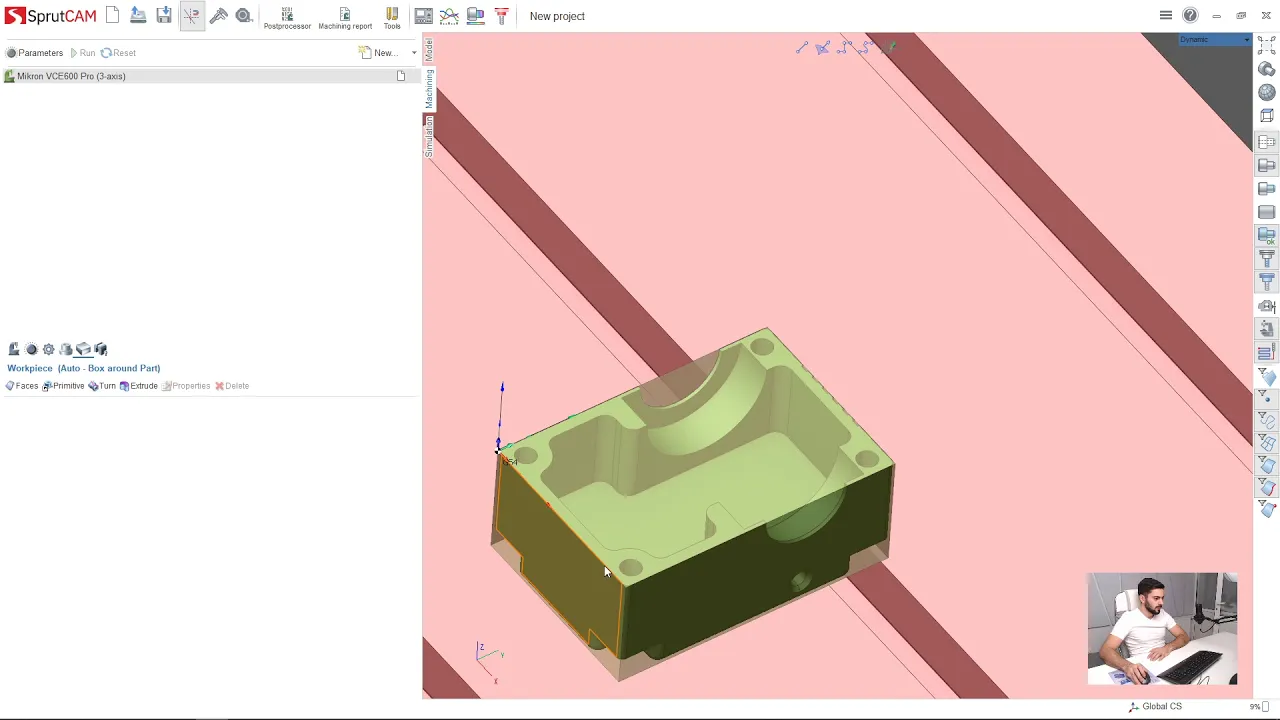
Task: Click the Extrude button
Action: [139, 386]
